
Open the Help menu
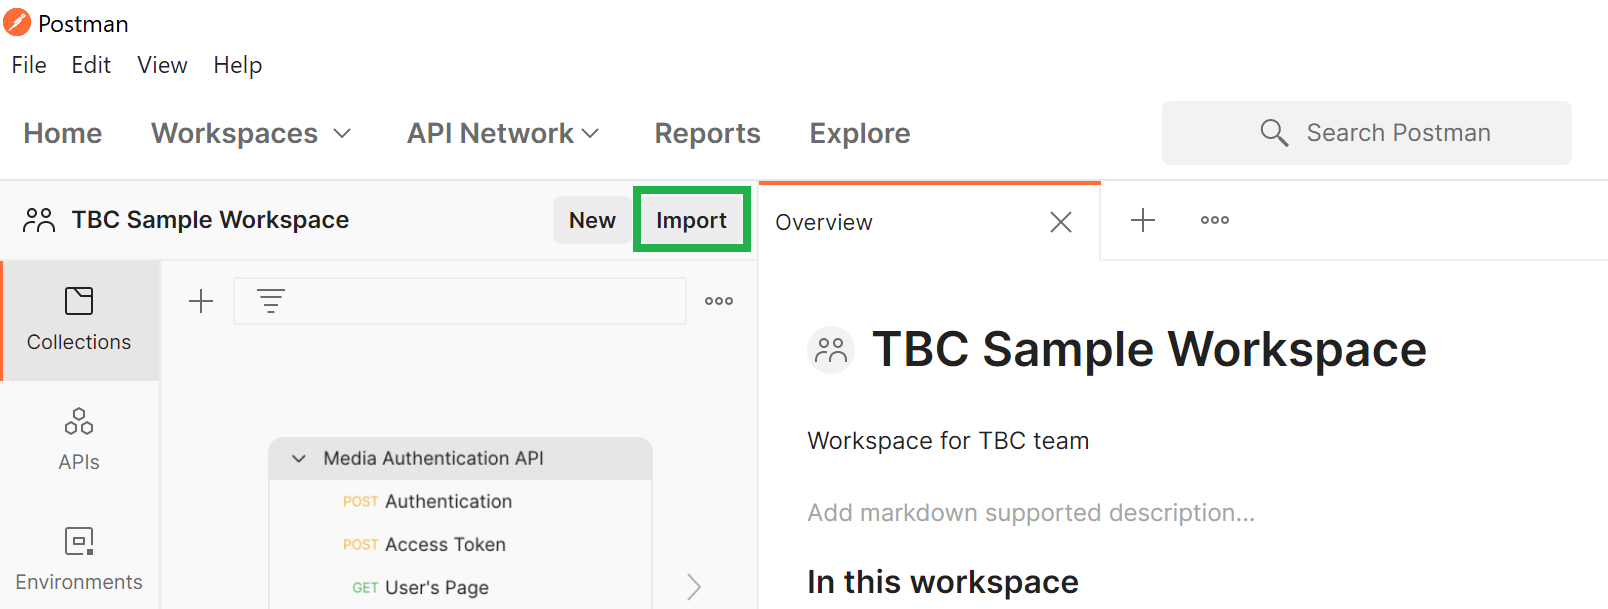(238, 65)
